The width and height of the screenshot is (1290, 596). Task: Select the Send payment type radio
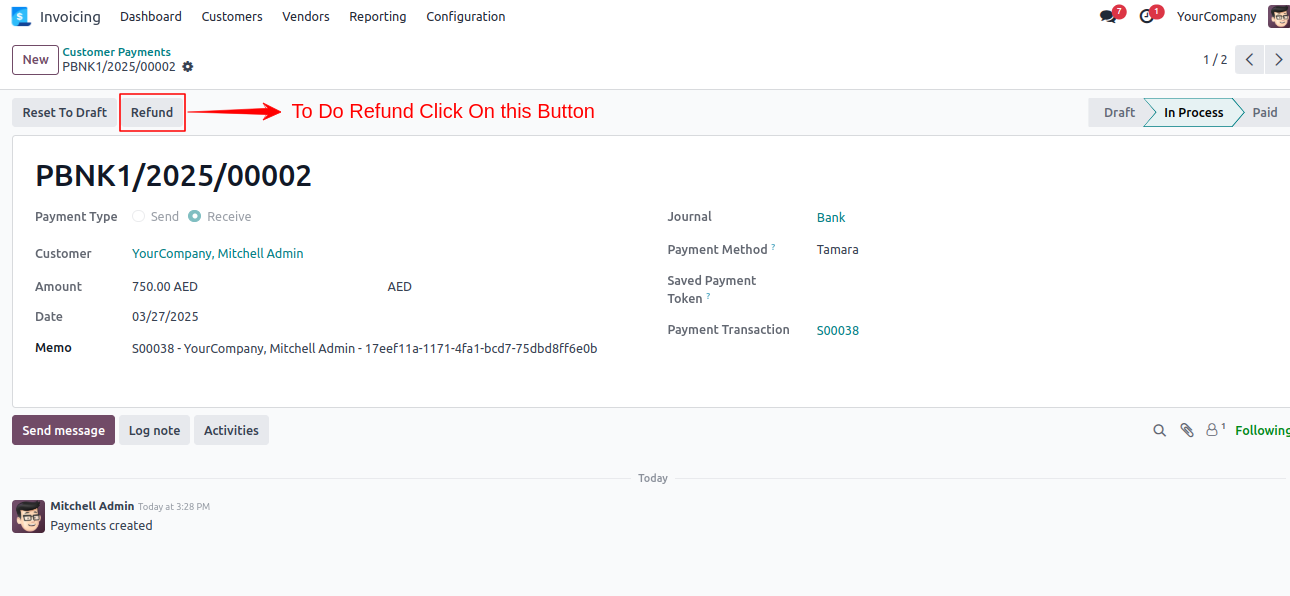tap(138, 216)
